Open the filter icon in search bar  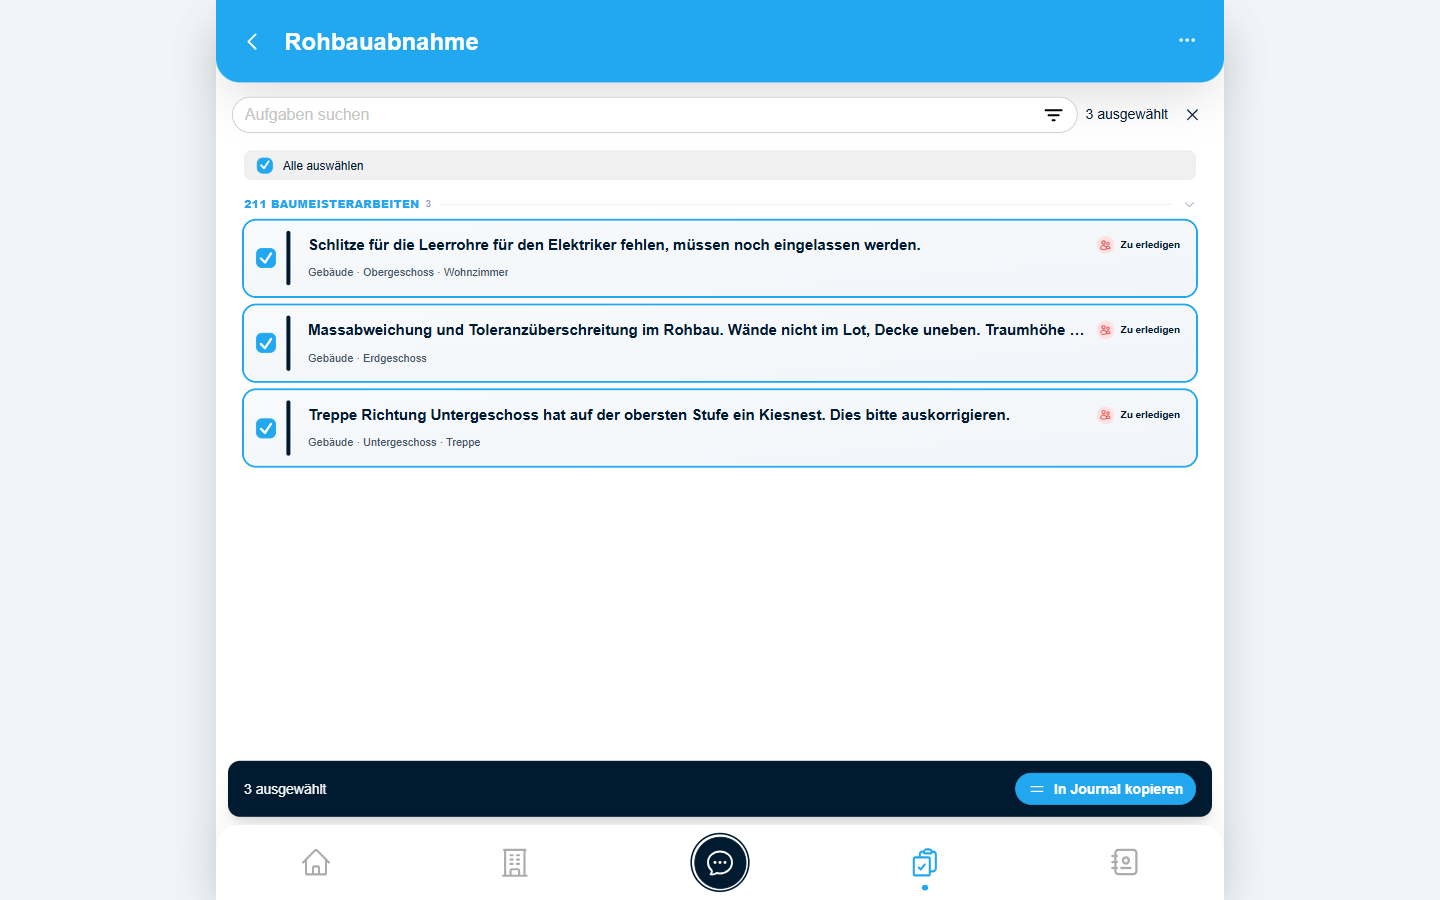[x=1053, y=115]
